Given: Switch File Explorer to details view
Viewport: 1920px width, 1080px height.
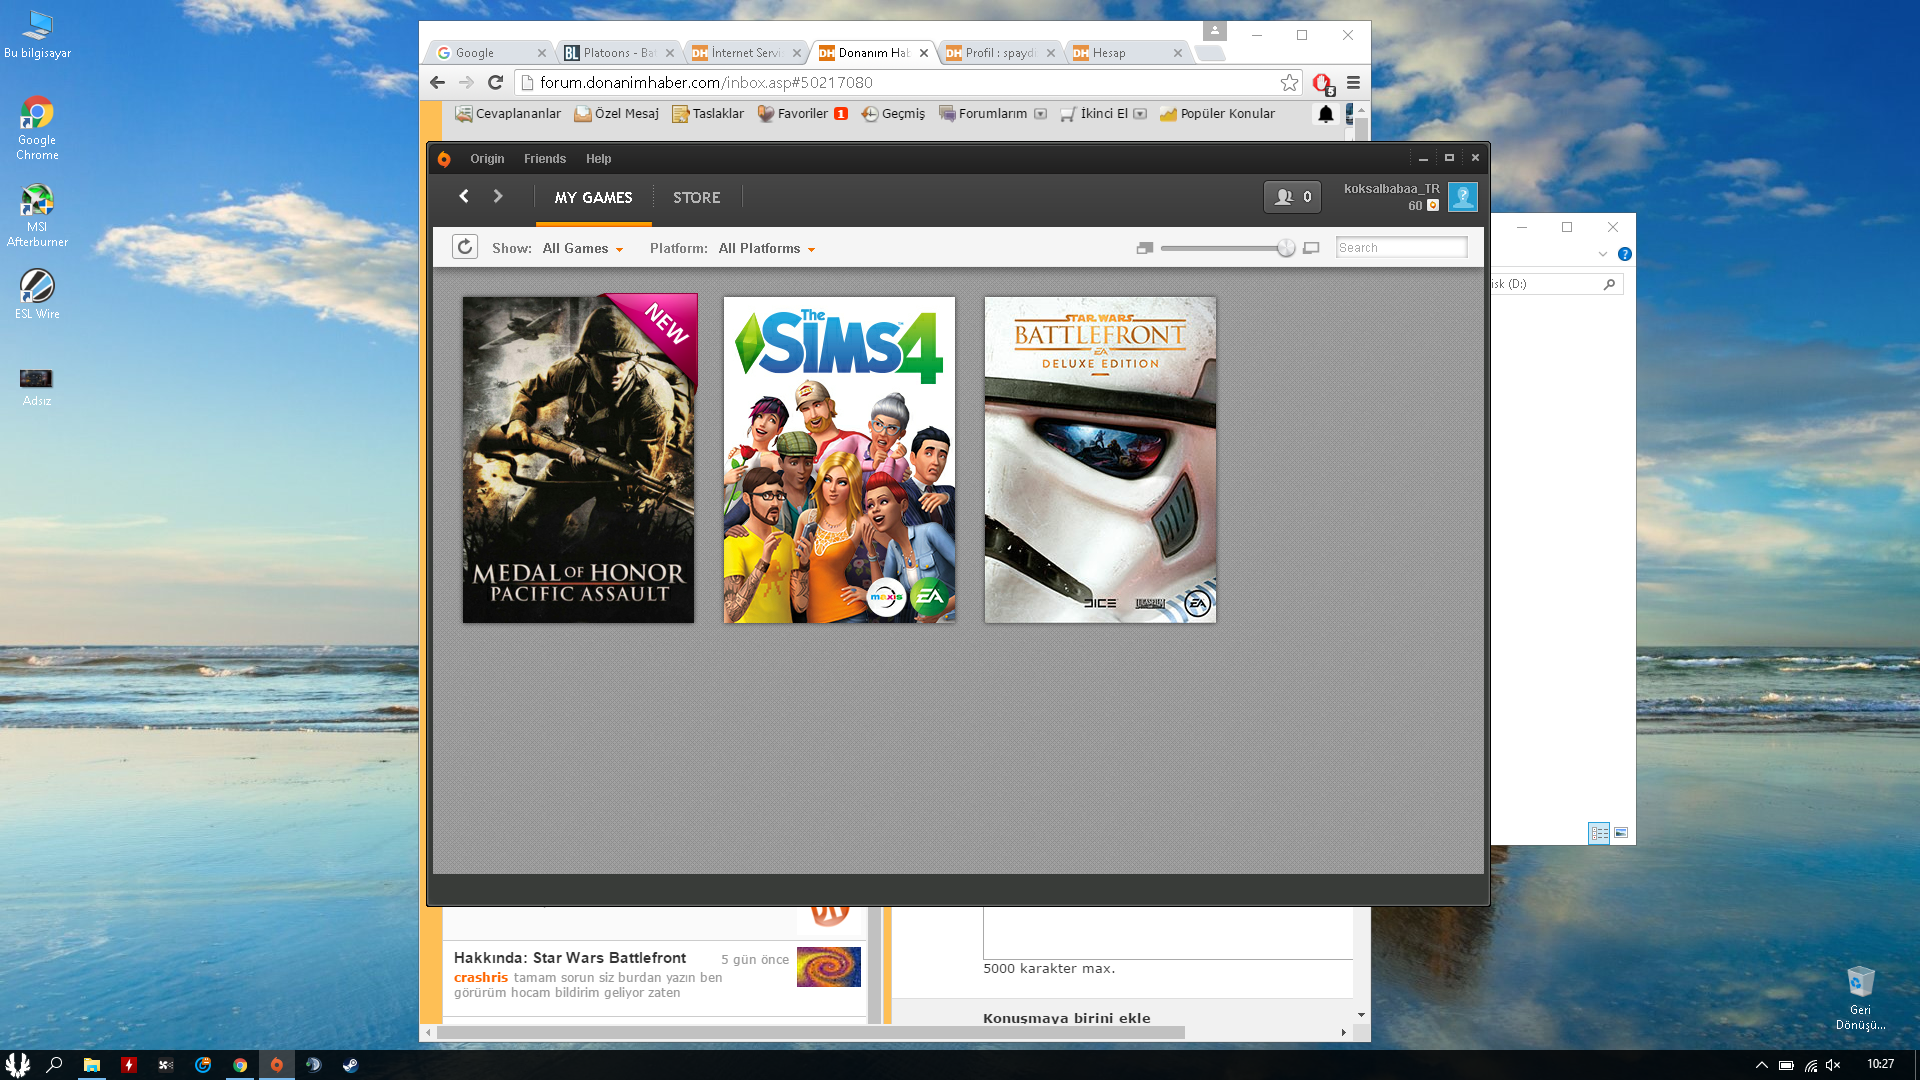Looking at the screenshot, I should point(1599,833).
